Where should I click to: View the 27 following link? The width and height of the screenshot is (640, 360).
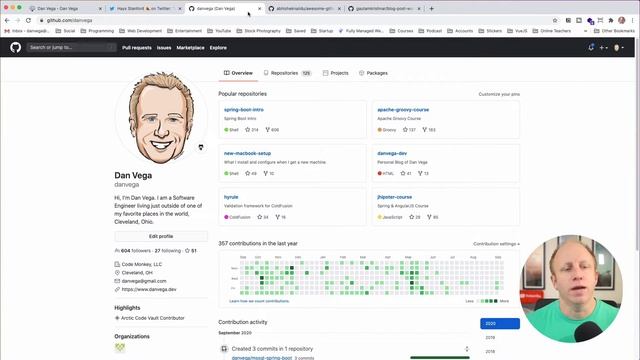pyautogui.click(x=168, y=251)
